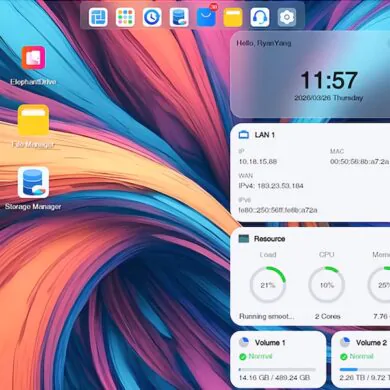
Task: Open the colorful app grid launcher in dock
Action: pos(125,17)
